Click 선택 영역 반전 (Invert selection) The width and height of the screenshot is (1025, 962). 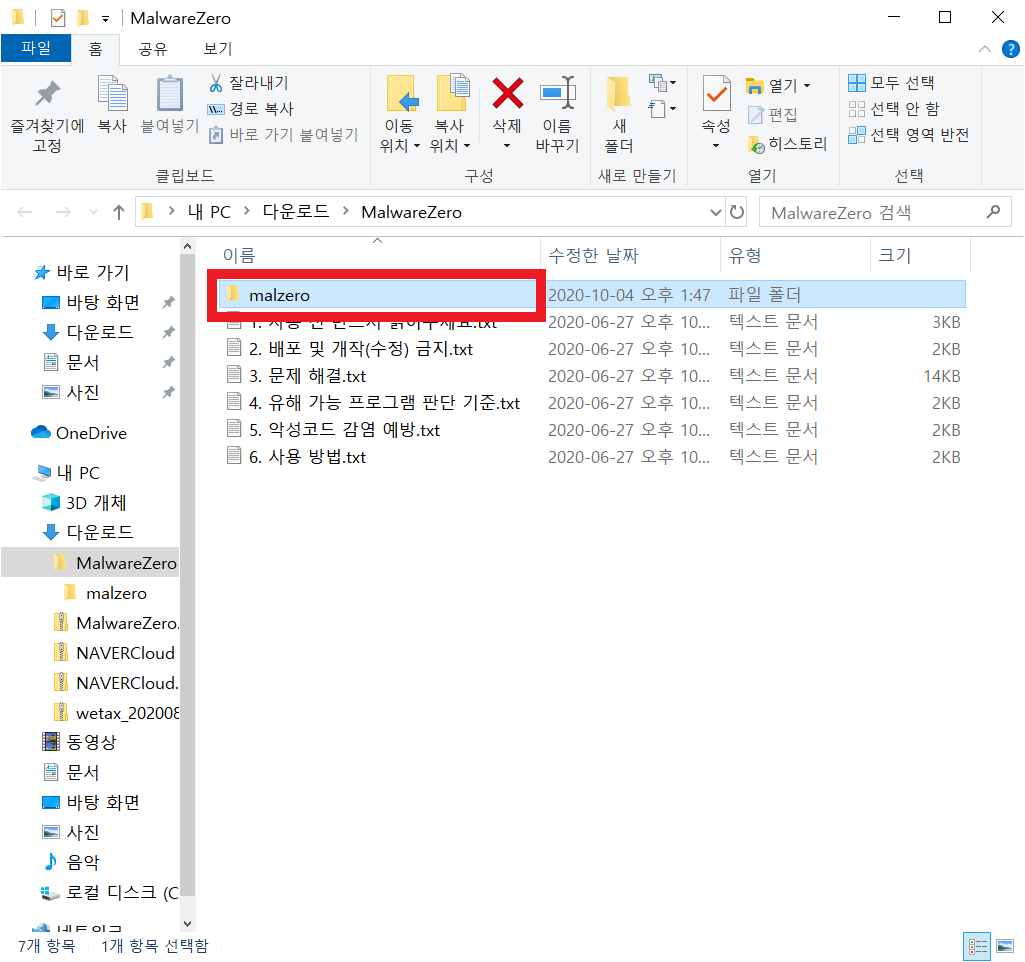tap(909, 135)
